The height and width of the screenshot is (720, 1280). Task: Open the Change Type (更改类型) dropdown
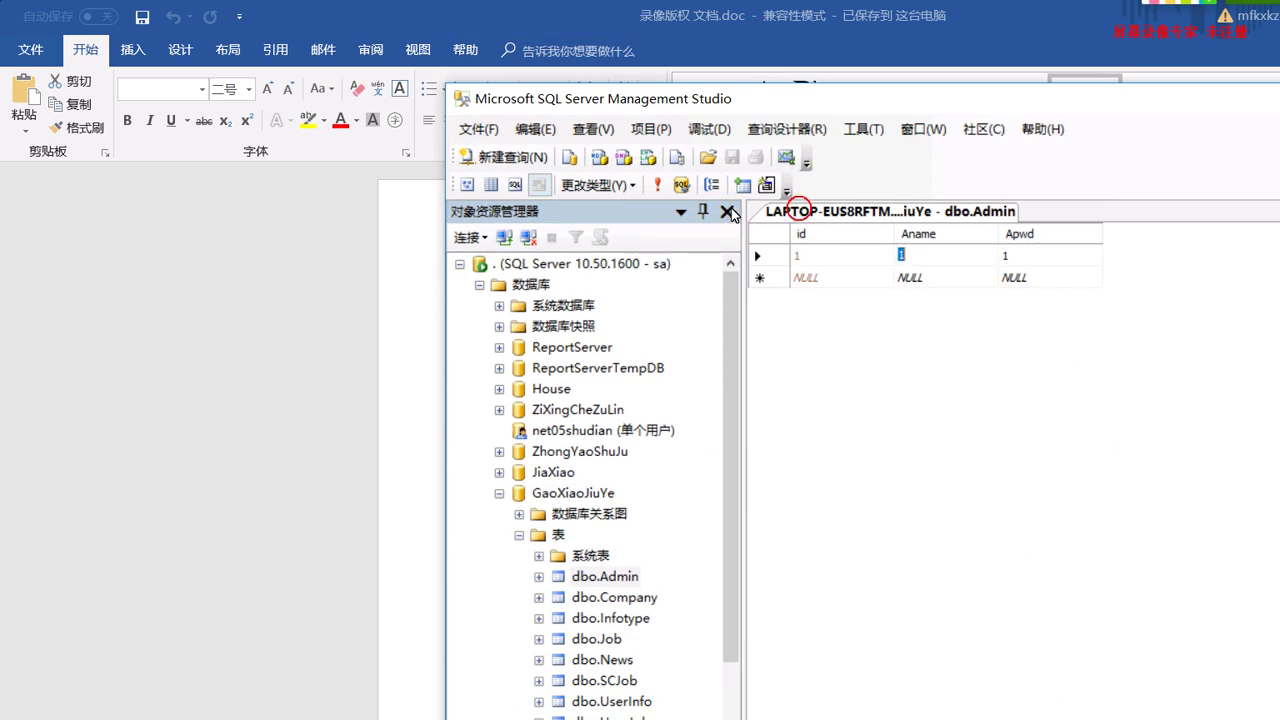598,185
